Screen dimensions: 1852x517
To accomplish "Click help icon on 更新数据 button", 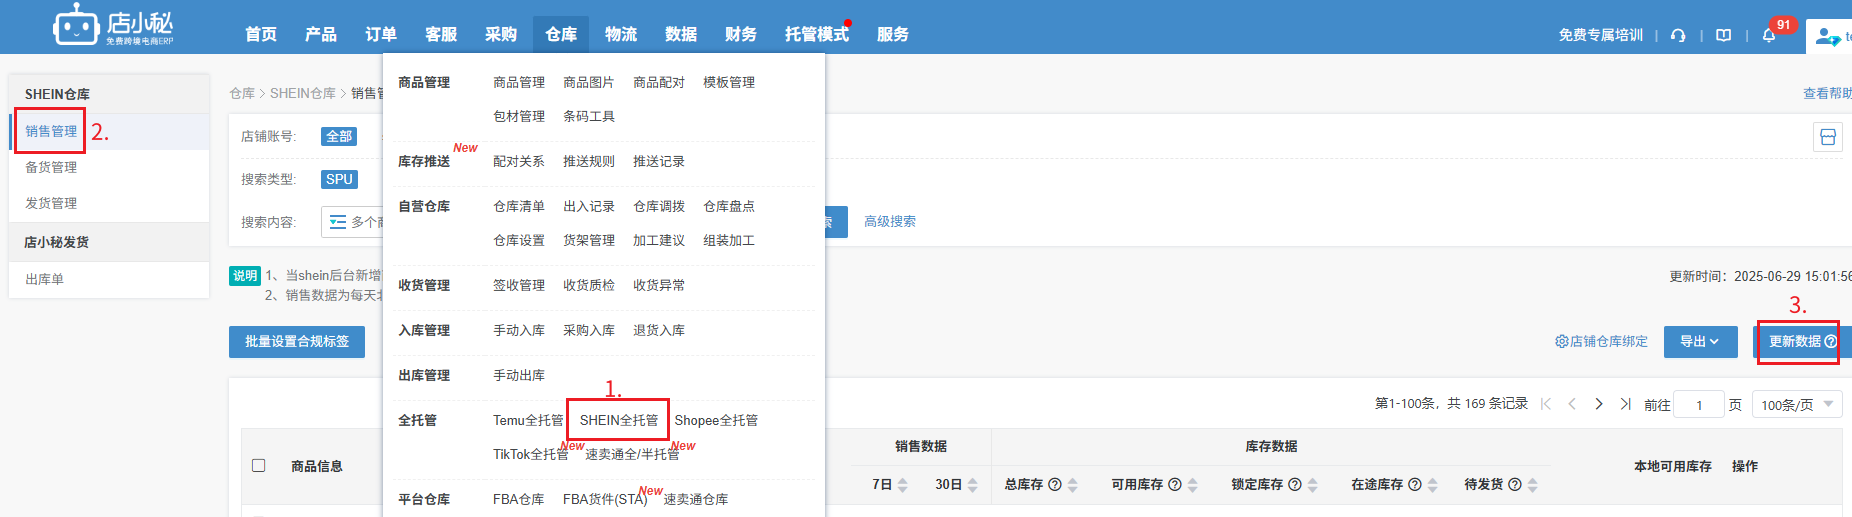I will click(x=1830, y=341).
